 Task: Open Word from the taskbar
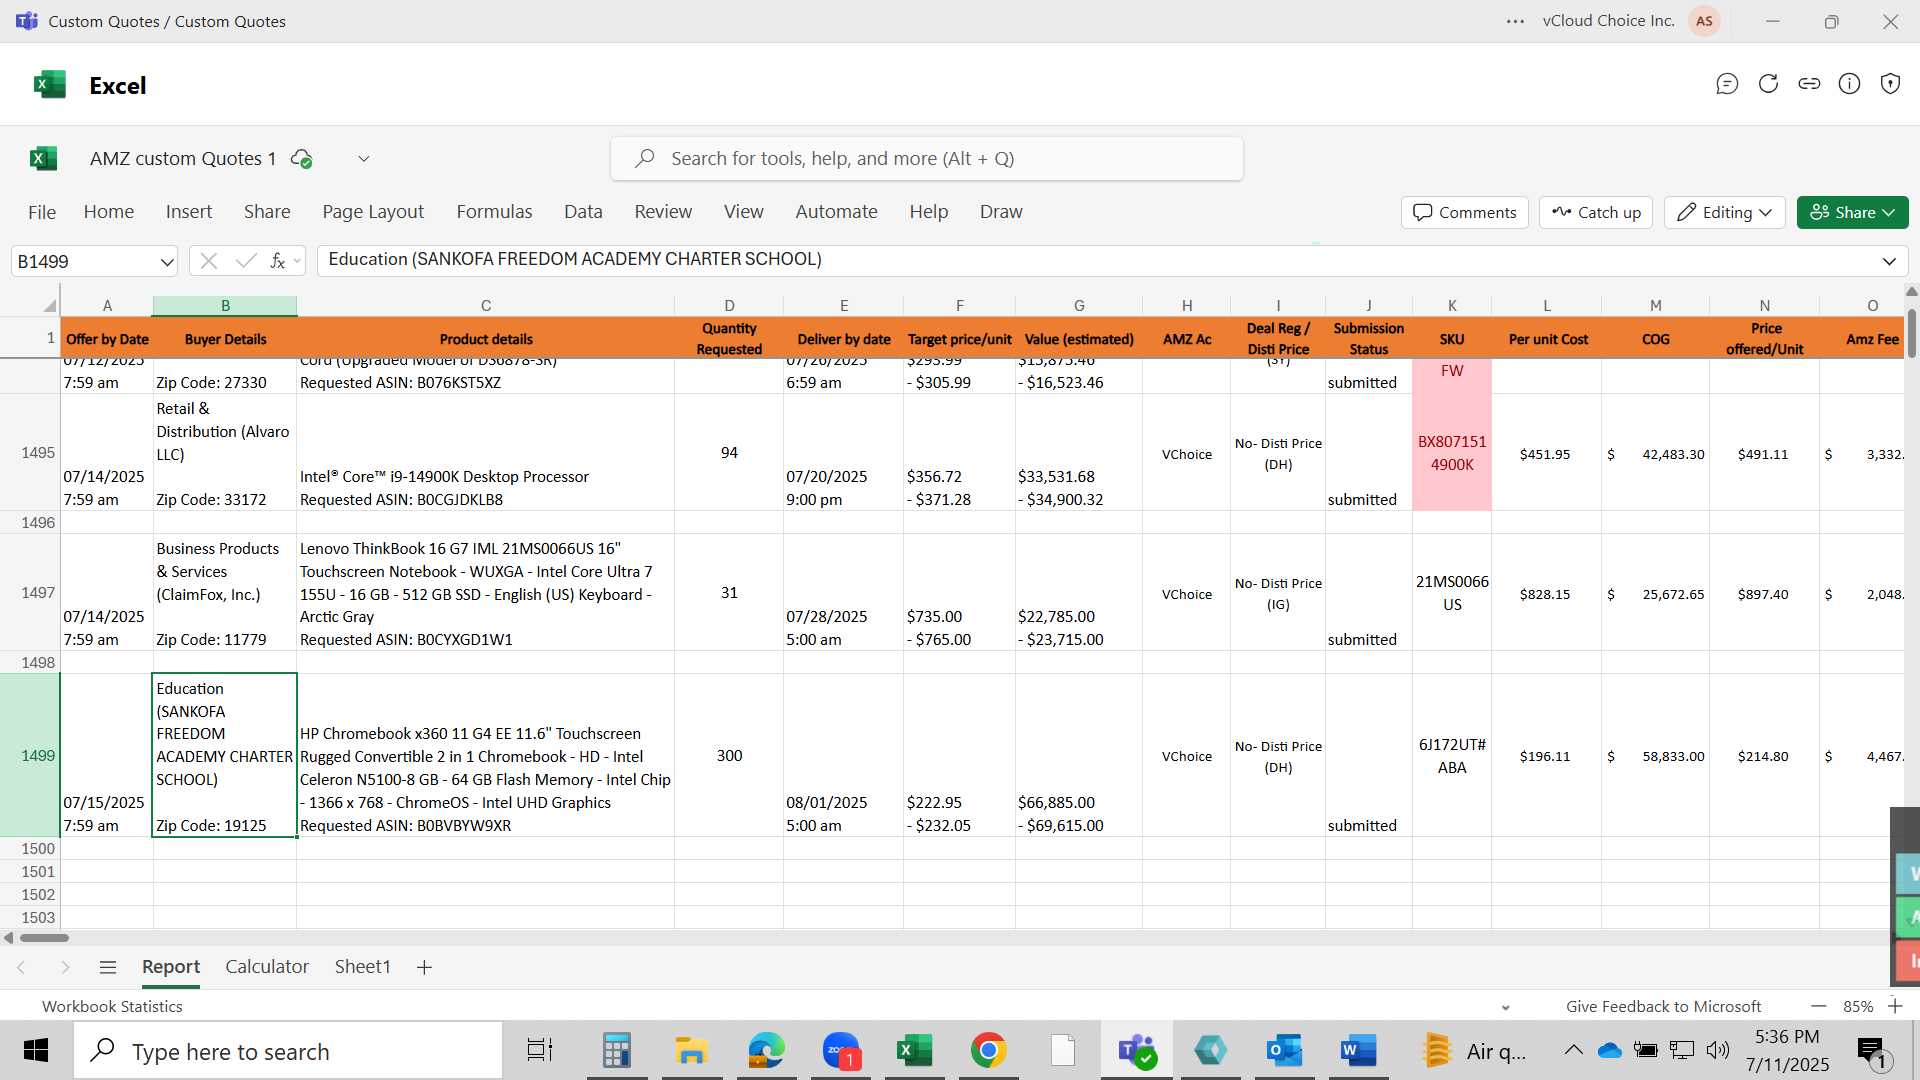[x=1358, y=1051]
